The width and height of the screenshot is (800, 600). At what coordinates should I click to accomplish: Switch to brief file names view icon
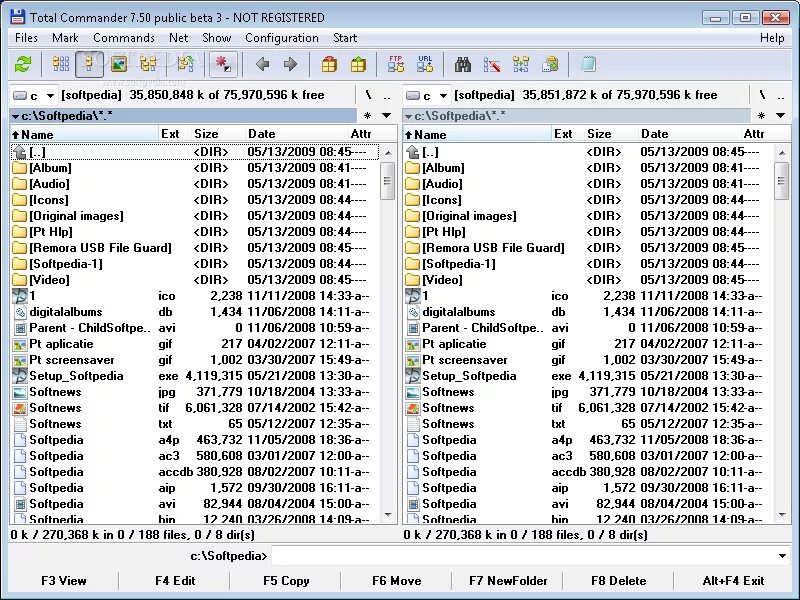pyautogui.click(x=61, y=64)
